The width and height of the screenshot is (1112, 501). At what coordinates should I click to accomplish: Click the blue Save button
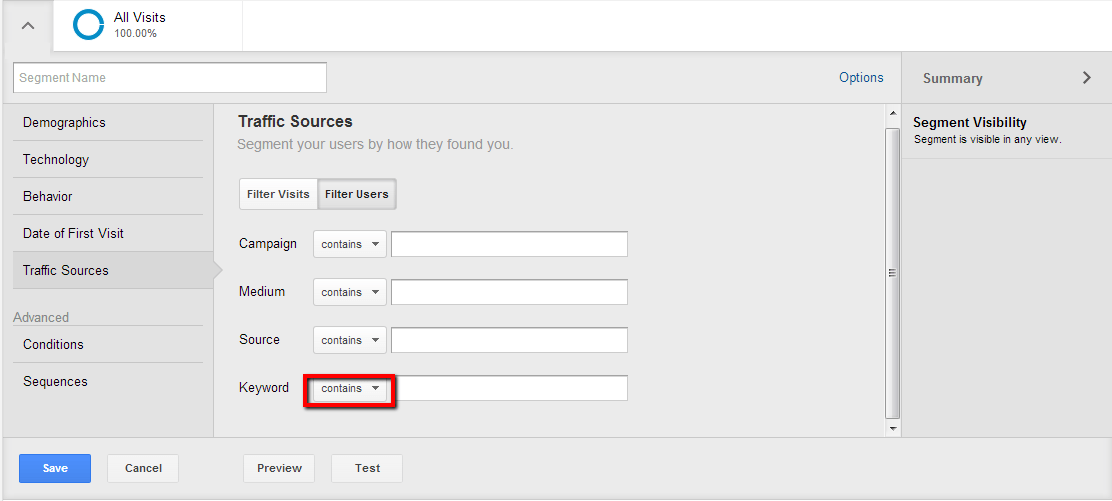[55, 468]
